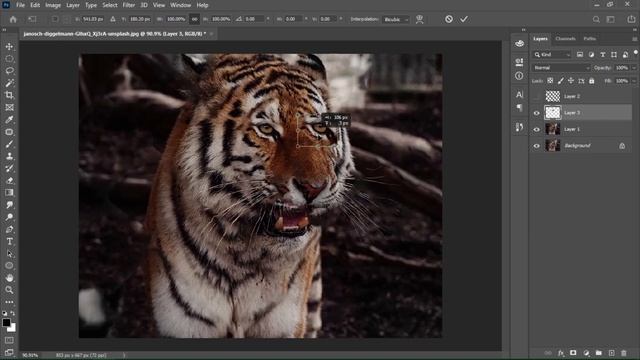Click the Home icon in options bar
The height and width of the screenshot is (360, 640).
click(13, 19)
